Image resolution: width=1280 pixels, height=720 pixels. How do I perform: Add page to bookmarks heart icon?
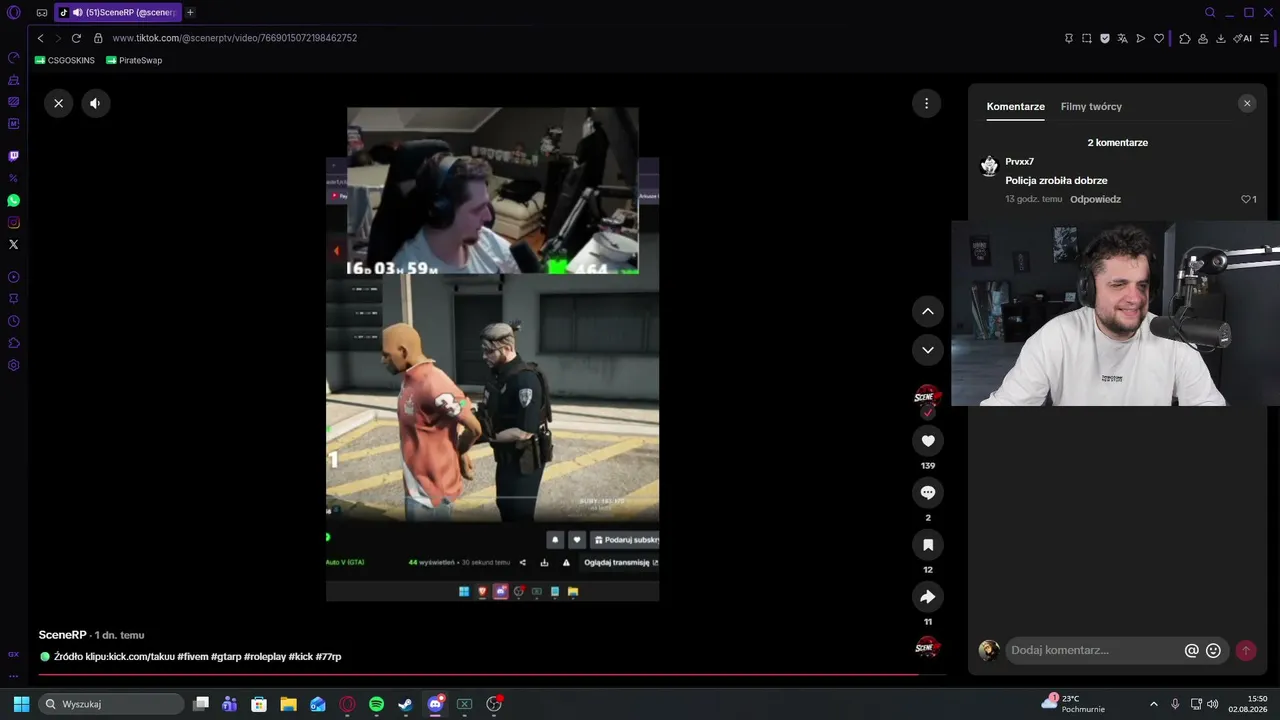[1159, 38]
